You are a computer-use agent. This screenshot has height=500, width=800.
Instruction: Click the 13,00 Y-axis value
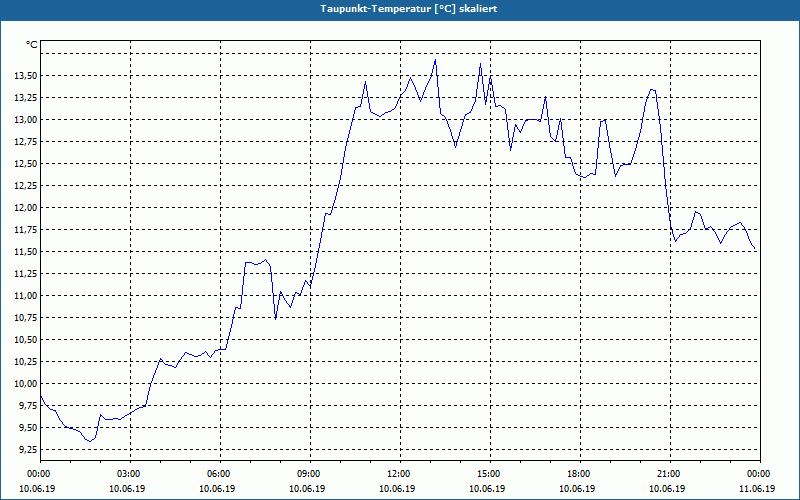[26, 119]
